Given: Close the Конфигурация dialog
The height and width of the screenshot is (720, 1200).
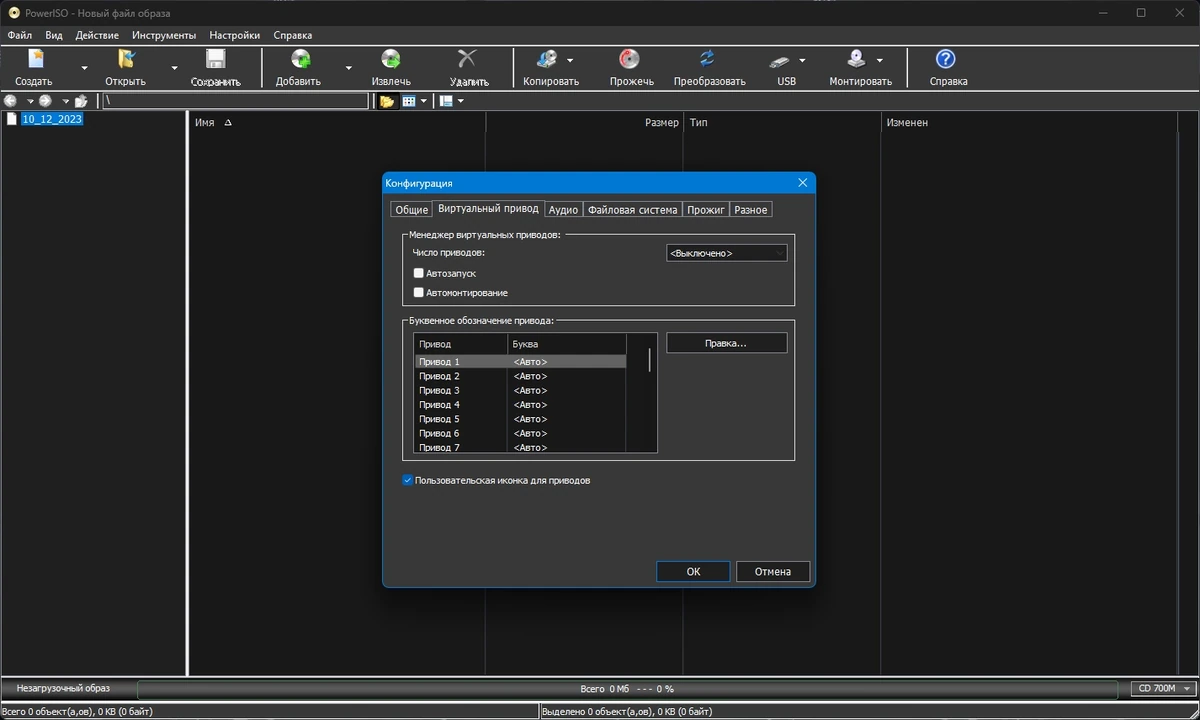Looking at the screenshot, I should [x=802, y=183].
